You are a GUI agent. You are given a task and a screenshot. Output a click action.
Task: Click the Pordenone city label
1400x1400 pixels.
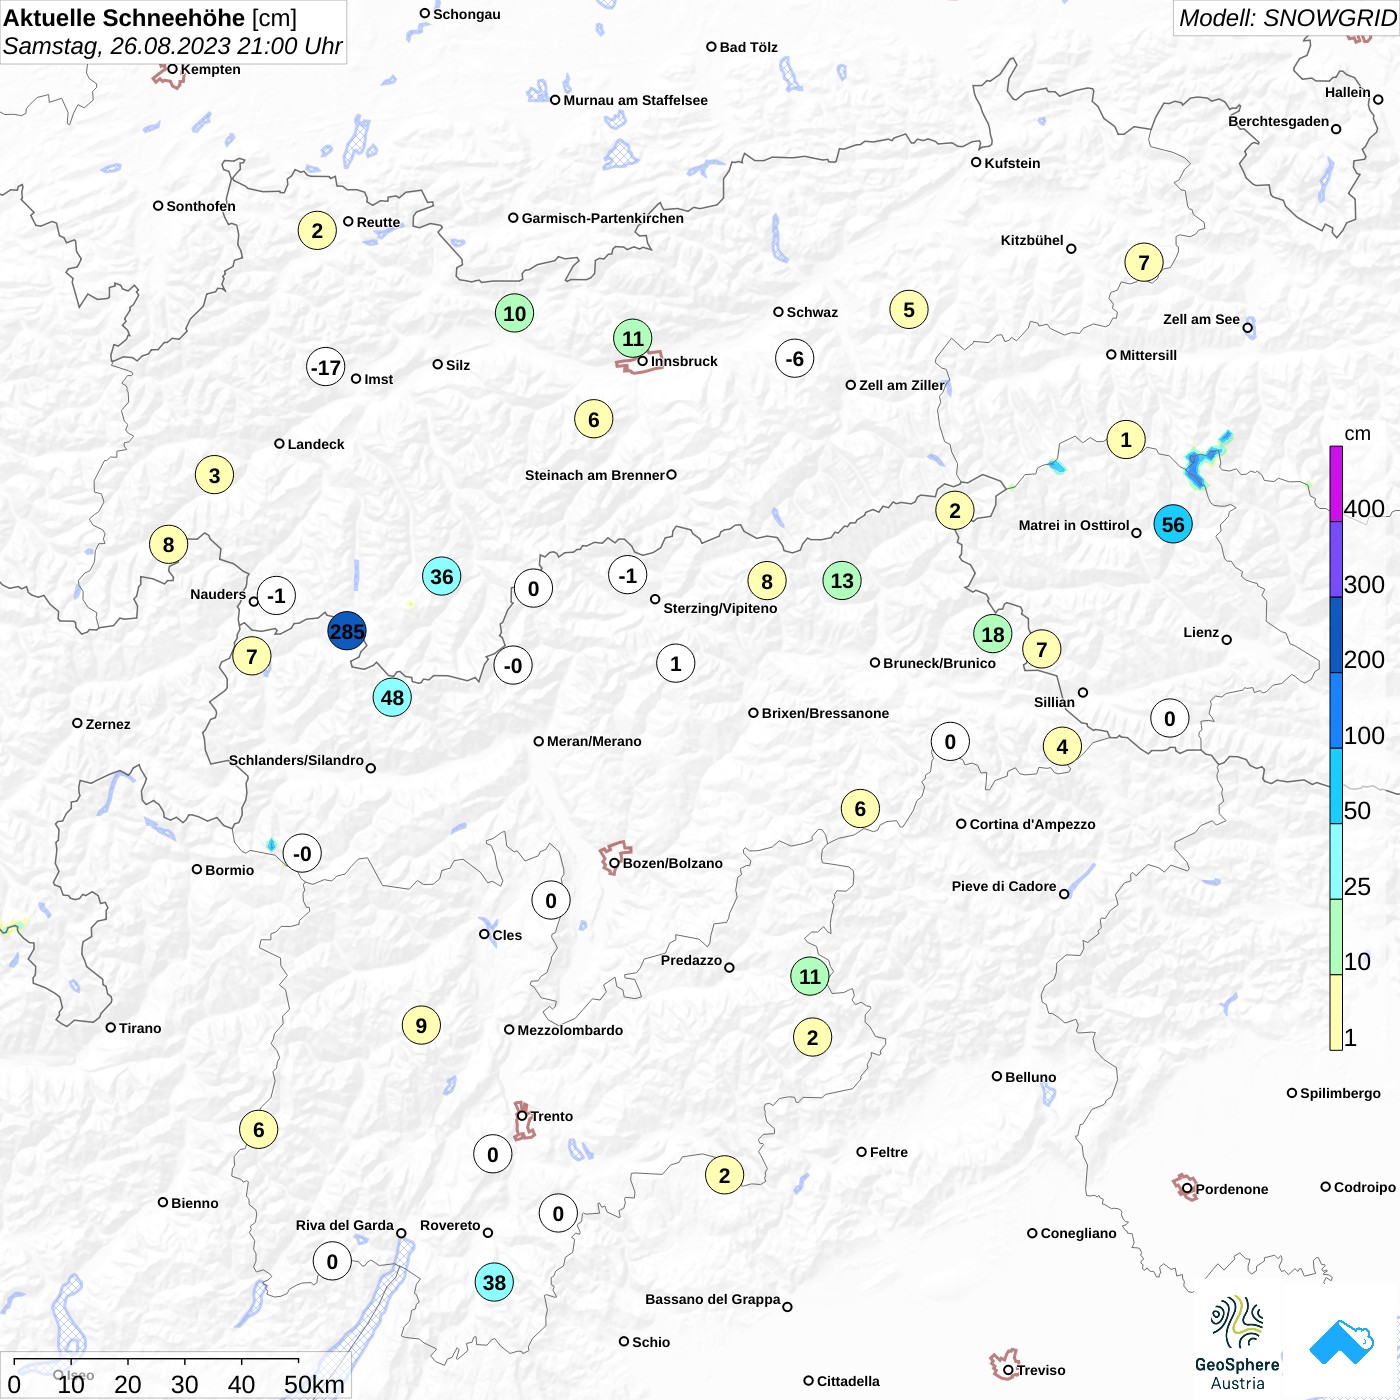pos(1232,1189)
